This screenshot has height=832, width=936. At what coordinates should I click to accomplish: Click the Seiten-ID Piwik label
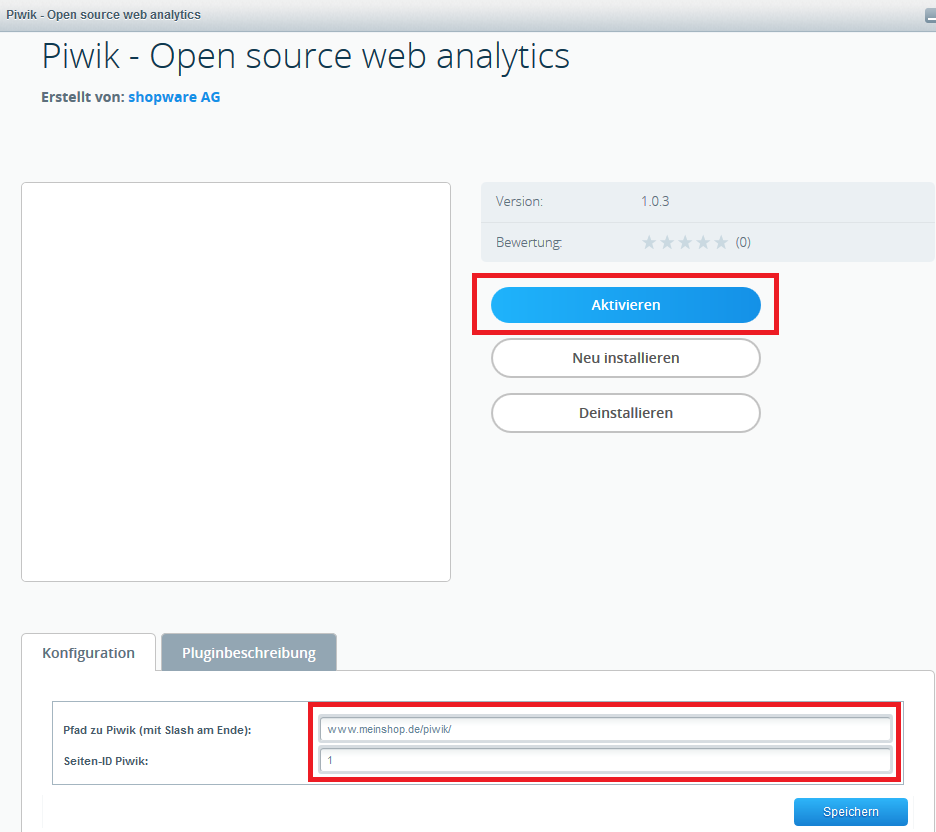click(106, 761)
